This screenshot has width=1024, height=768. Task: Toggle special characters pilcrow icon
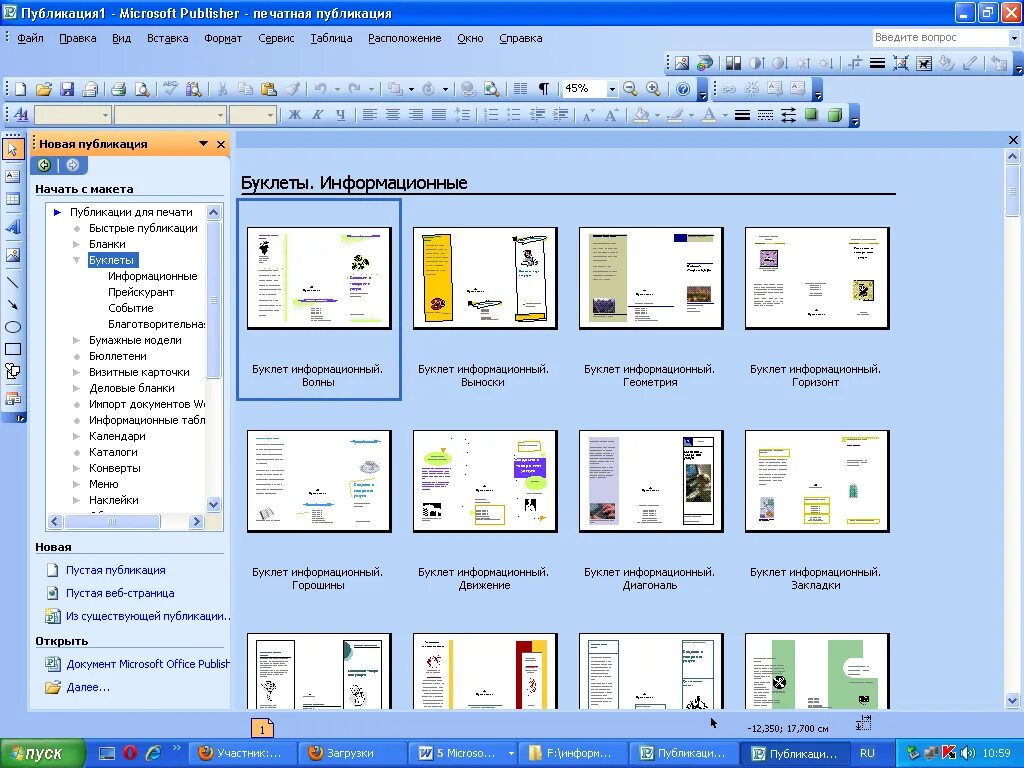543,89
